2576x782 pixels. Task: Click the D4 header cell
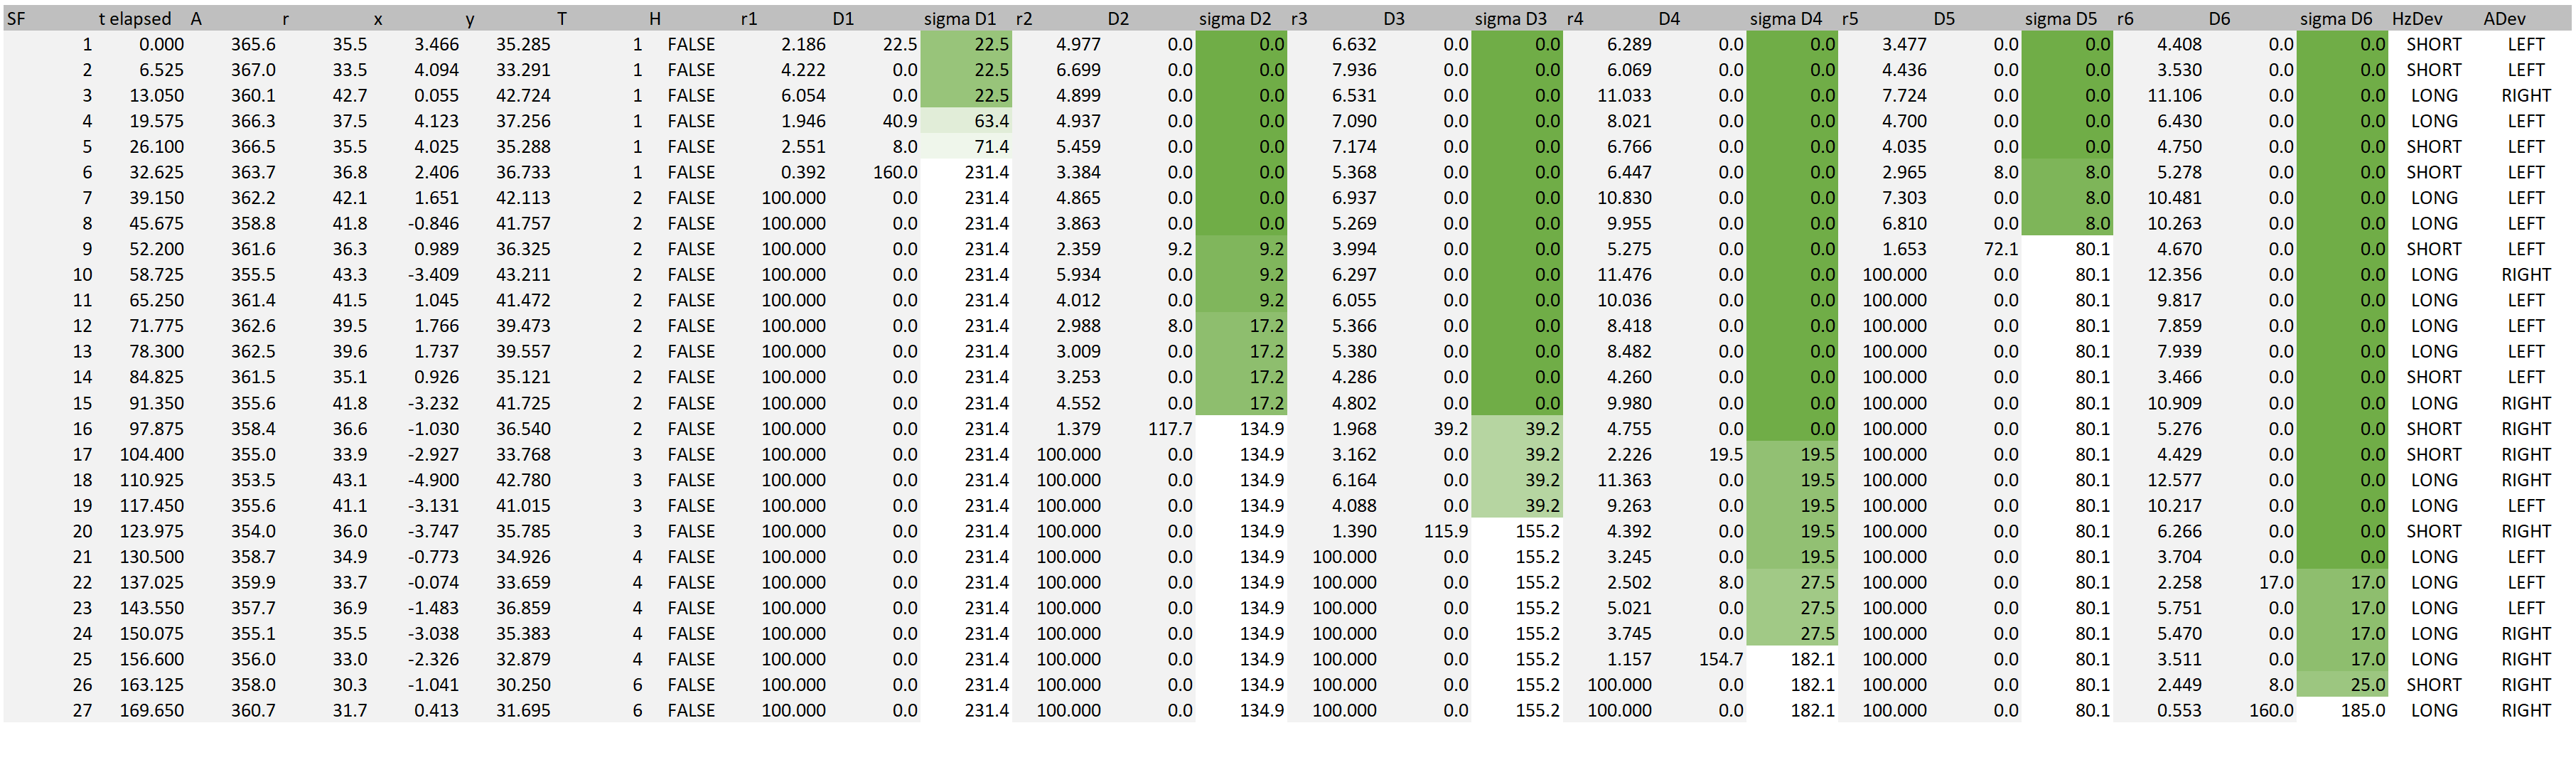click(x=1669, y=19)
